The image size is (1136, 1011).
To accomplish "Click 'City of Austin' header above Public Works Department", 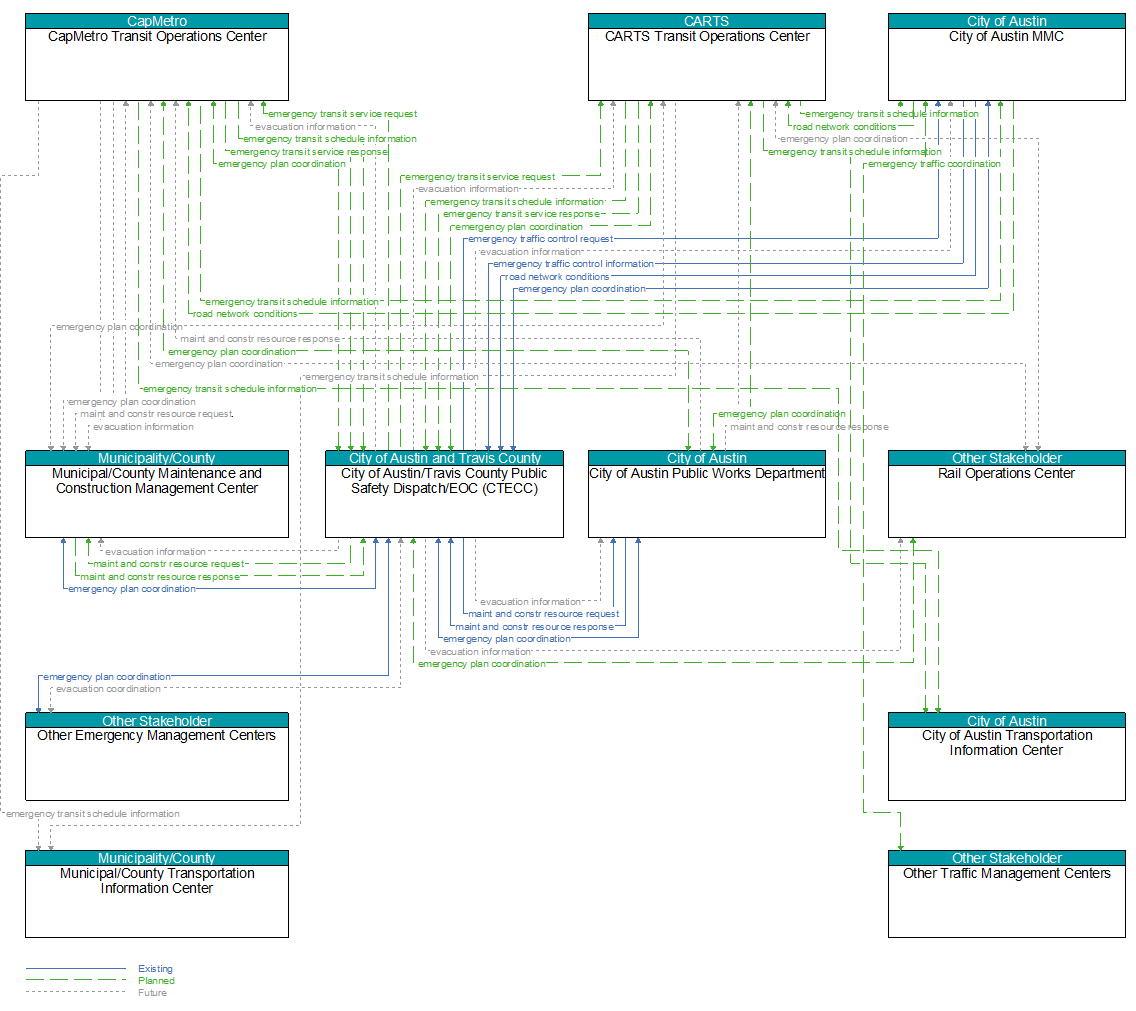I will (706, 458).
